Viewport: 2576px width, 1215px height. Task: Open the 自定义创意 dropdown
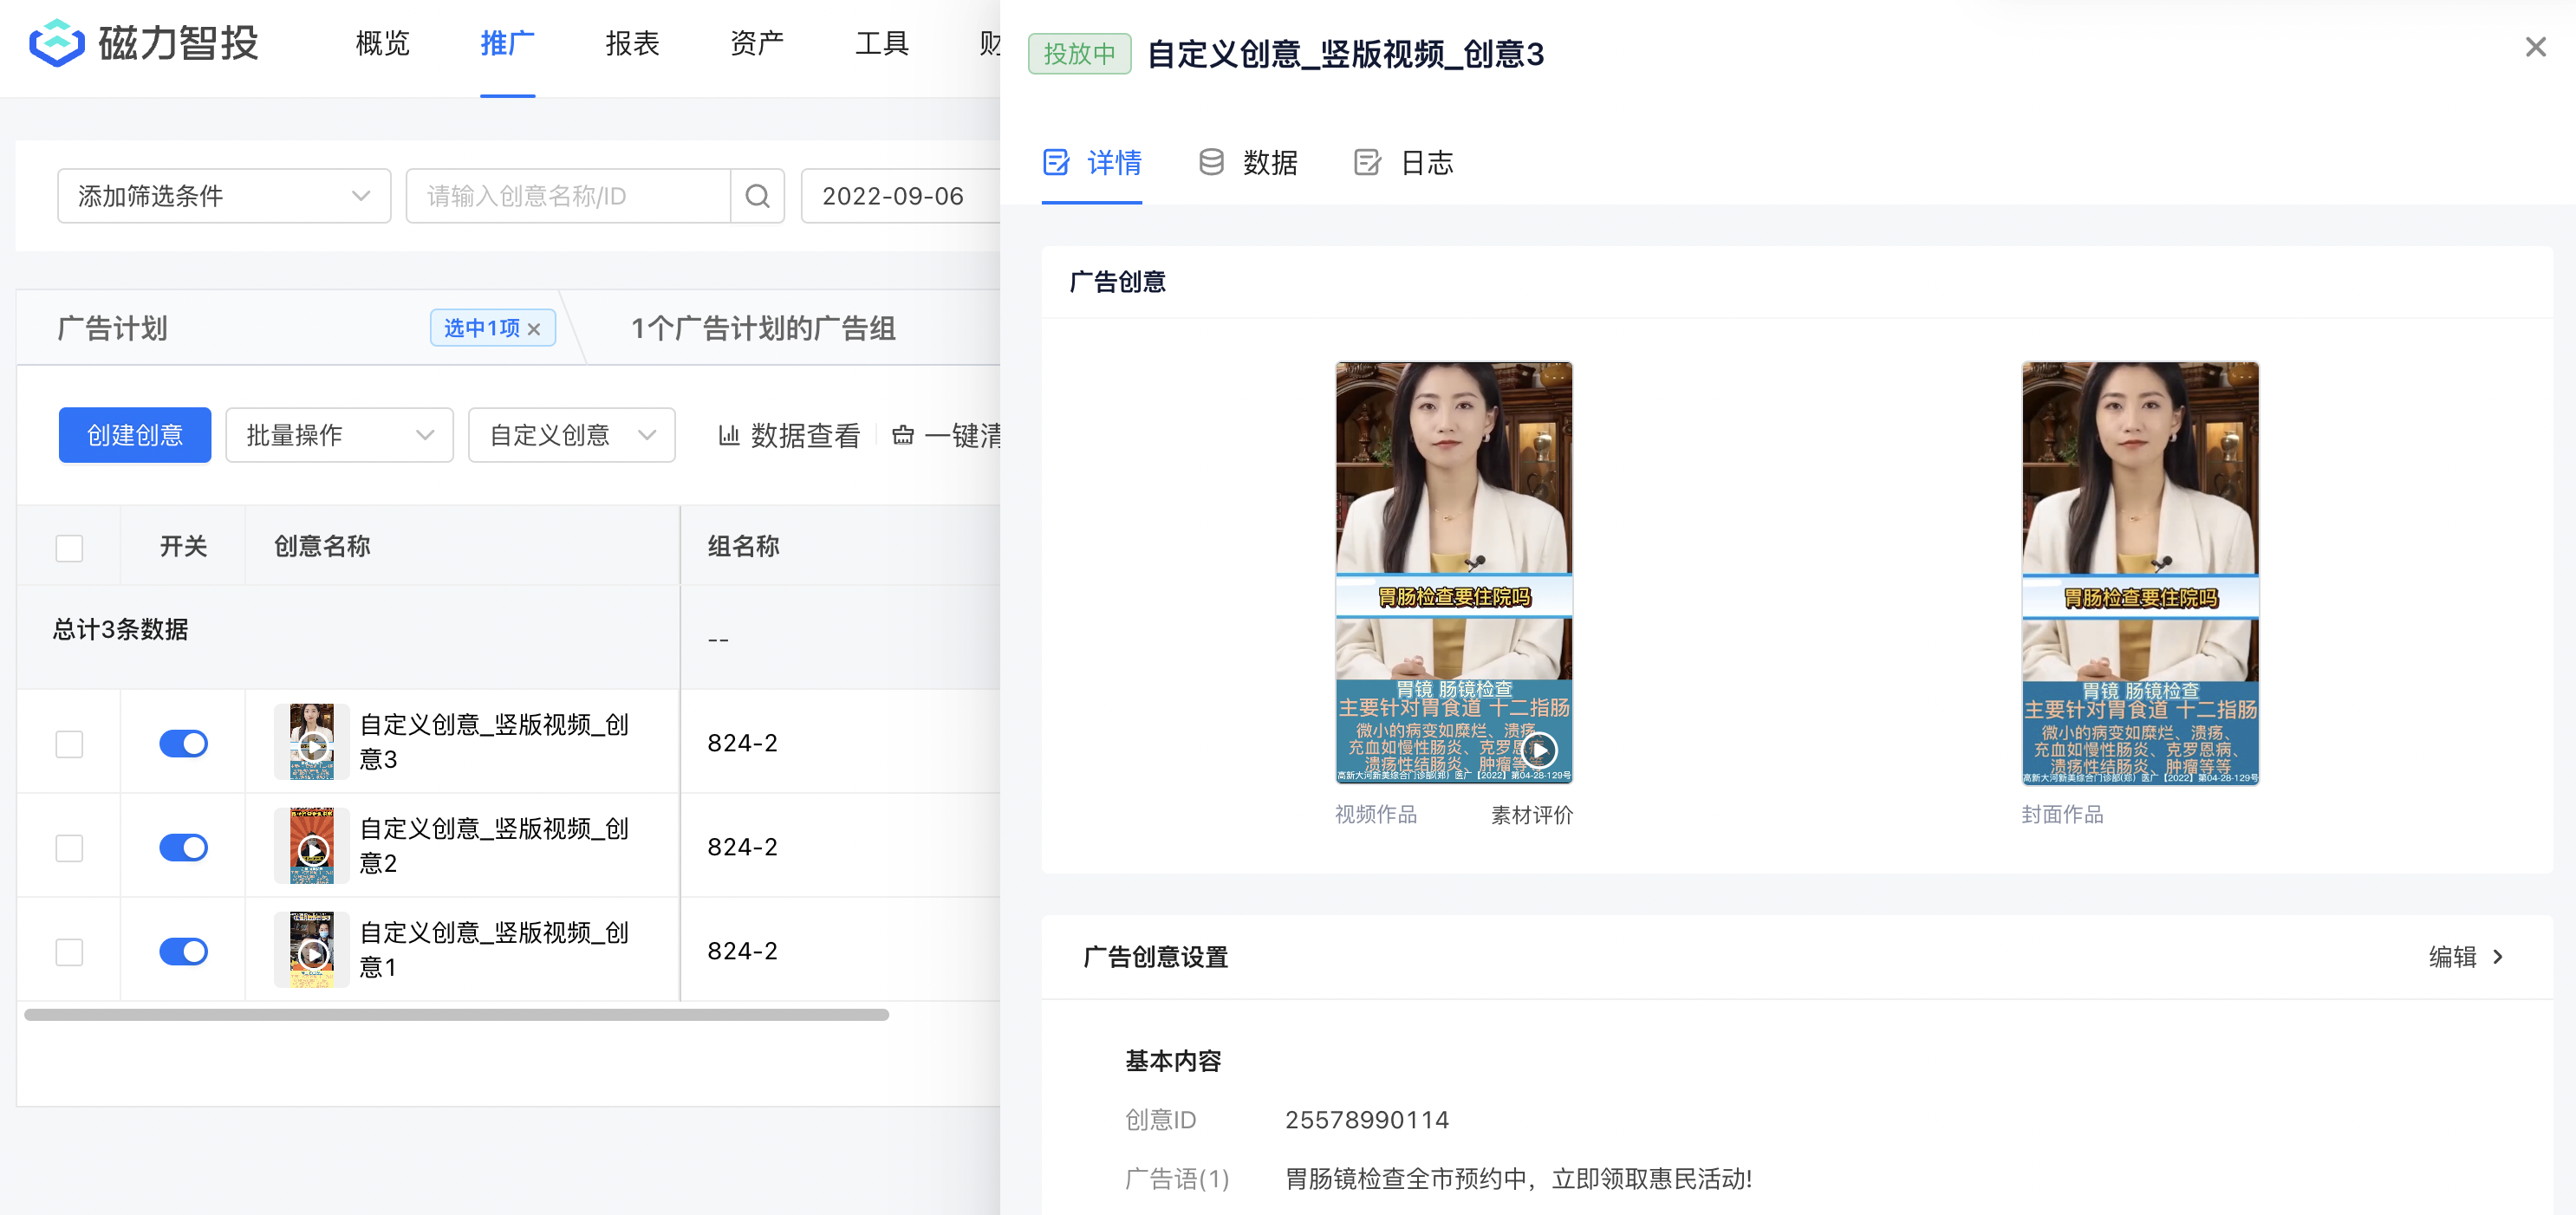pyautogui.click(x=571, y=435)
